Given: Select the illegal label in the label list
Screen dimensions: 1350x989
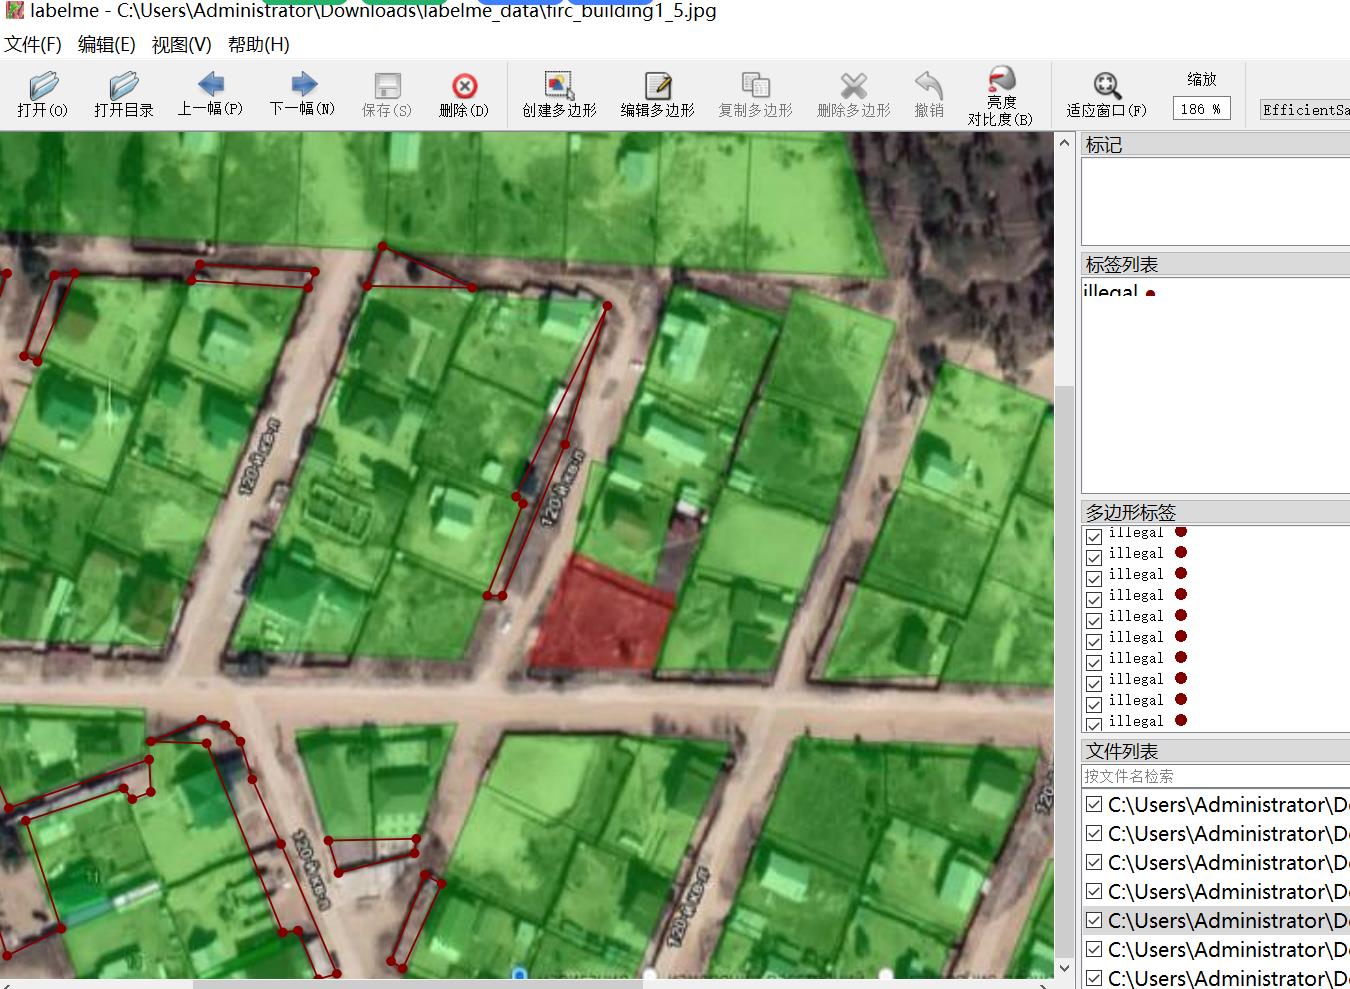Looking at the screenshot, I should point(1111,291).
